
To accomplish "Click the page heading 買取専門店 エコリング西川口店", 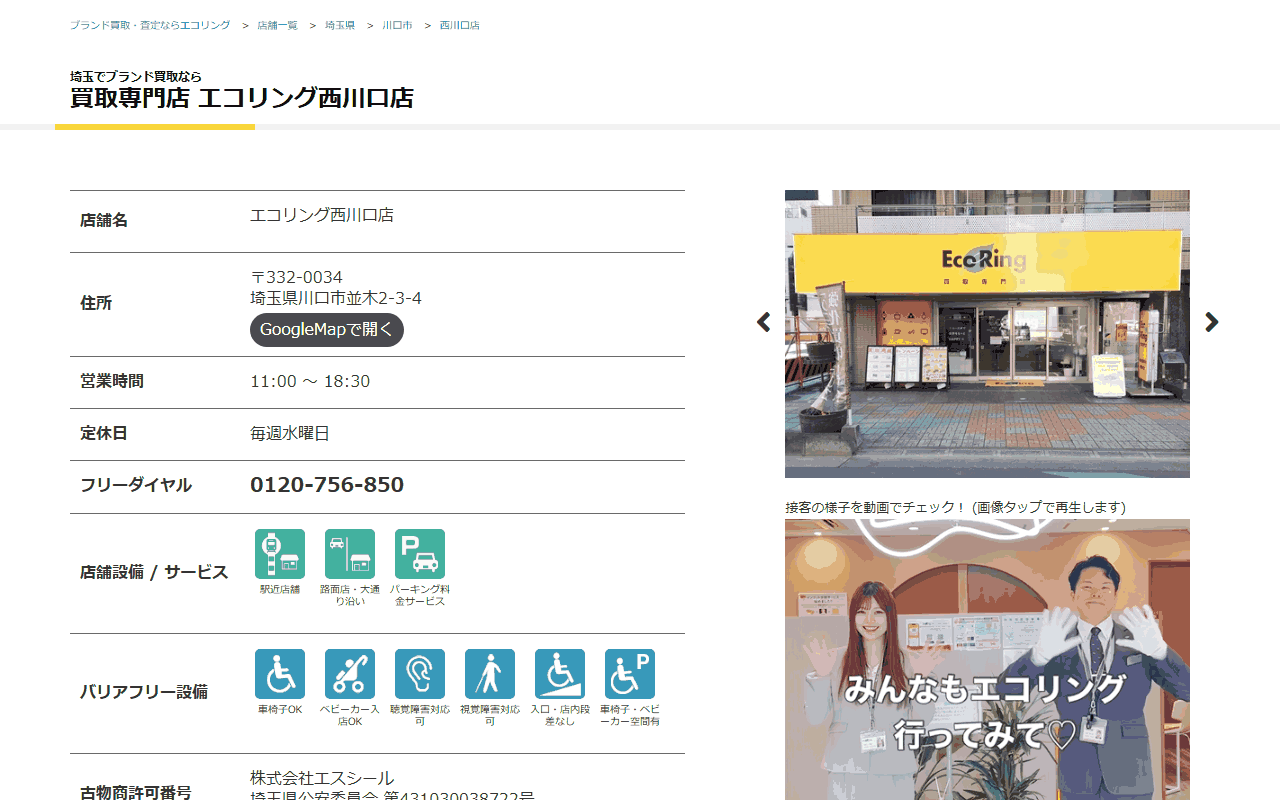I will coord(242,98).
